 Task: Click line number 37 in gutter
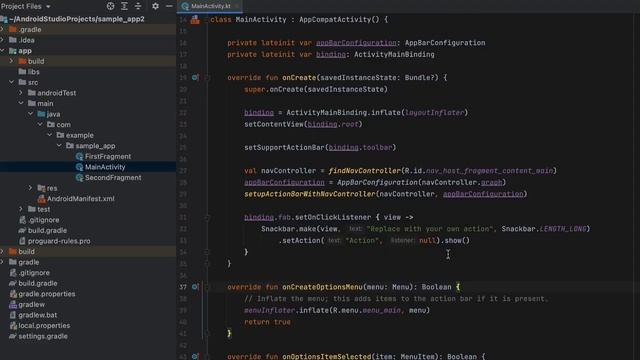click(x=183, y=287)
